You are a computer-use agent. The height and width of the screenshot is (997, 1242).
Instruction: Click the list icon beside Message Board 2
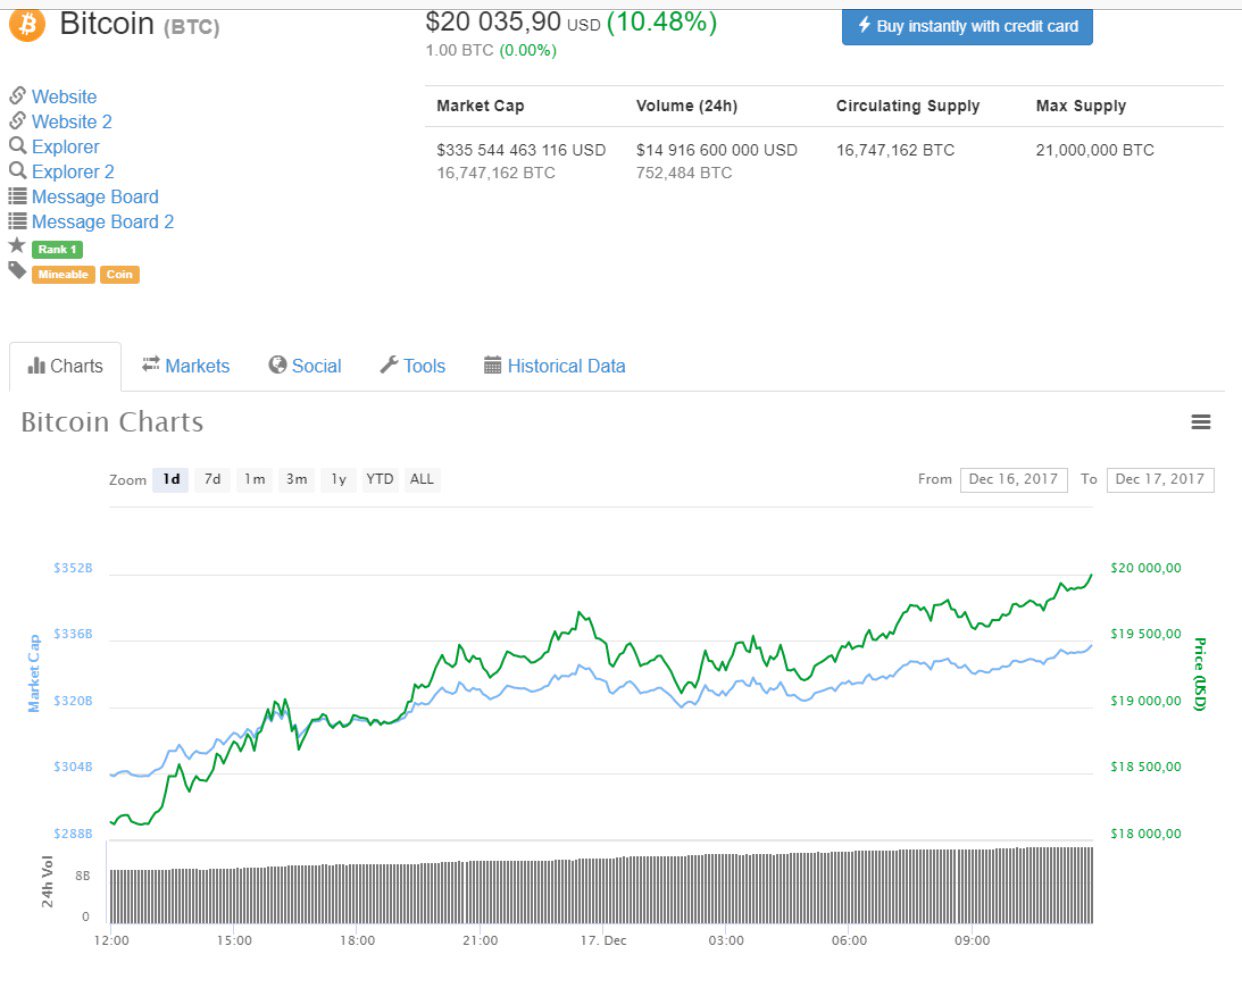(17, 221)
